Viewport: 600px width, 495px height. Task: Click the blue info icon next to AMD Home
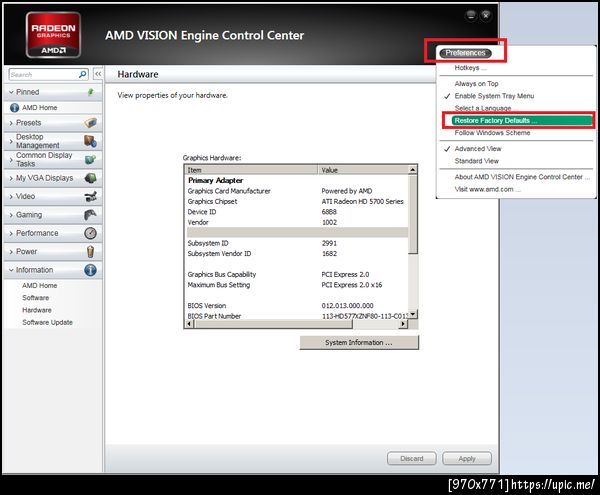(14, 108)
